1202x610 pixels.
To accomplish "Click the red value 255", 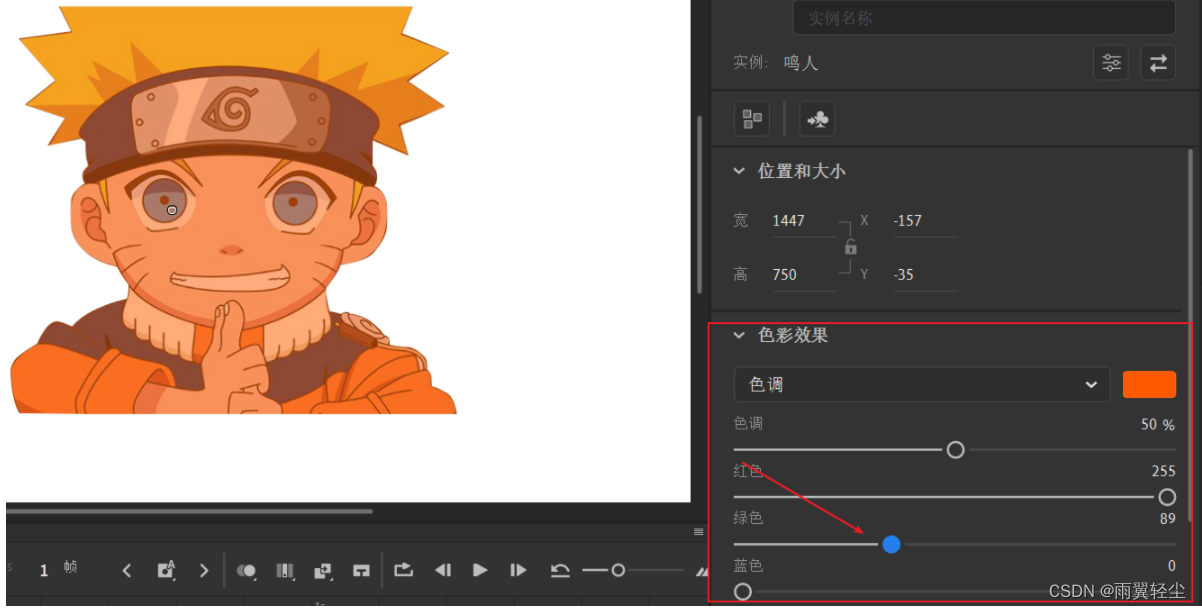I will pyautogui.click(x=1163, y=471).
